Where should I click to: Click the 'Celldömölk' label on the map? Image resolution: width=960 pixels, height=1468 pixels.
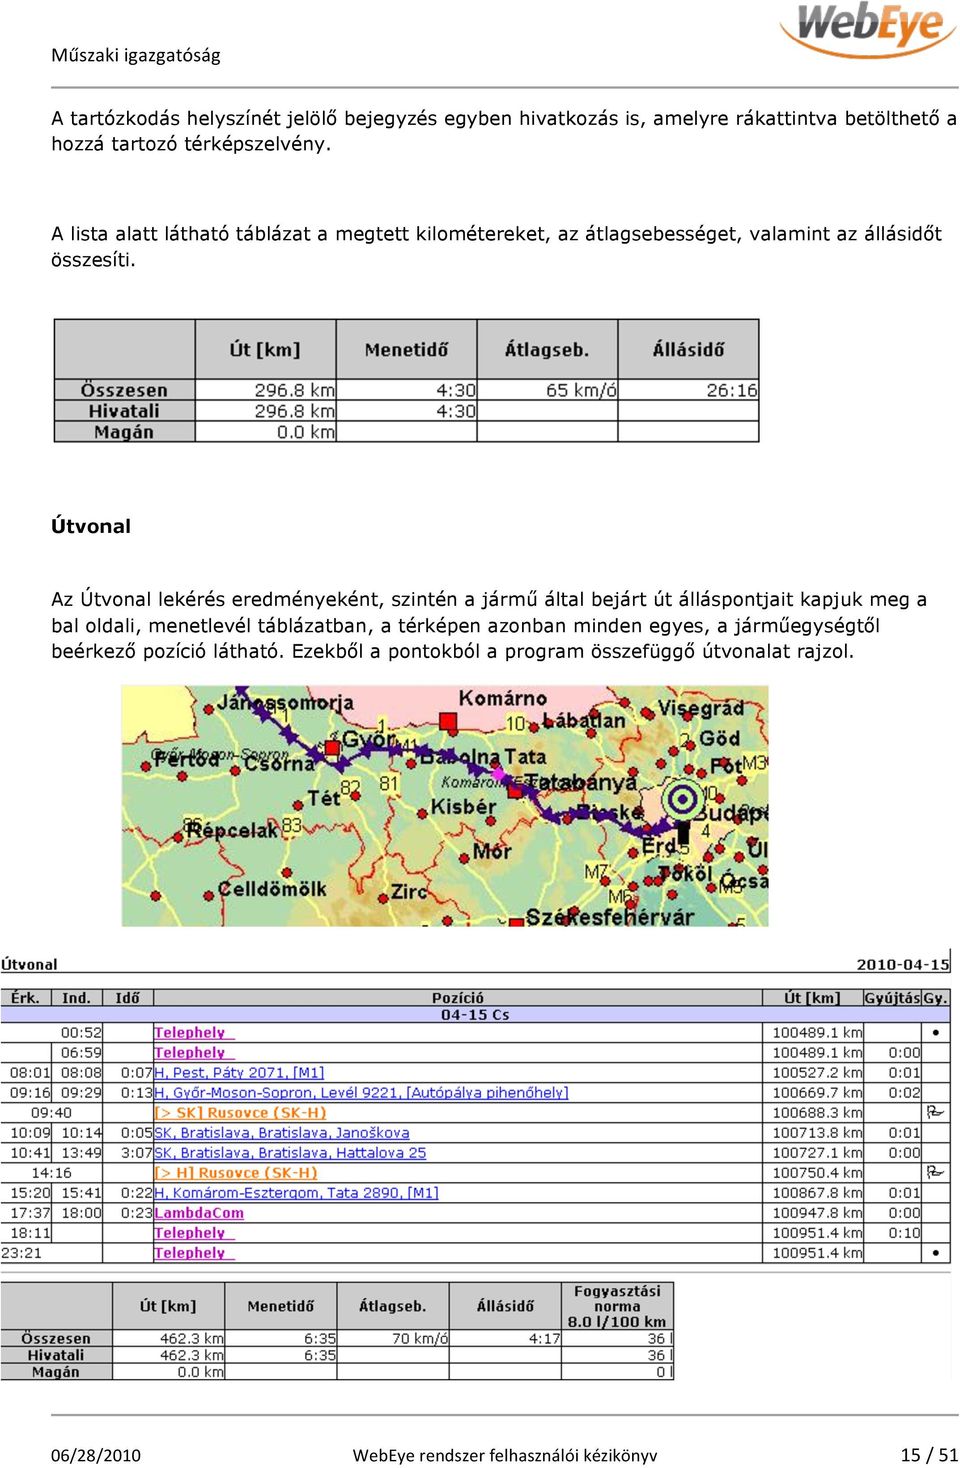click(x=272, y=888)
